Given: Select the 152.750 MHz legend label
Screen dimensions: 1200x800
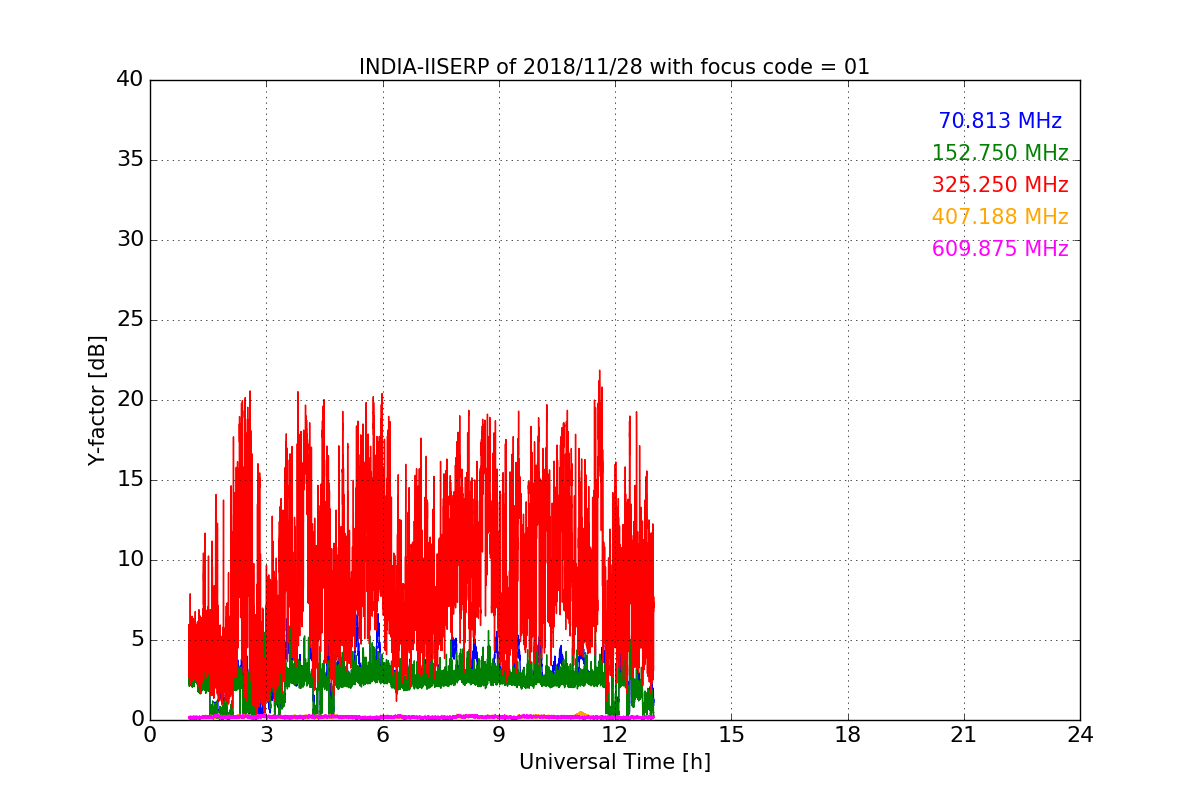Looking at the screenshot, I should pyautogui.click(x=1000, y=153).
